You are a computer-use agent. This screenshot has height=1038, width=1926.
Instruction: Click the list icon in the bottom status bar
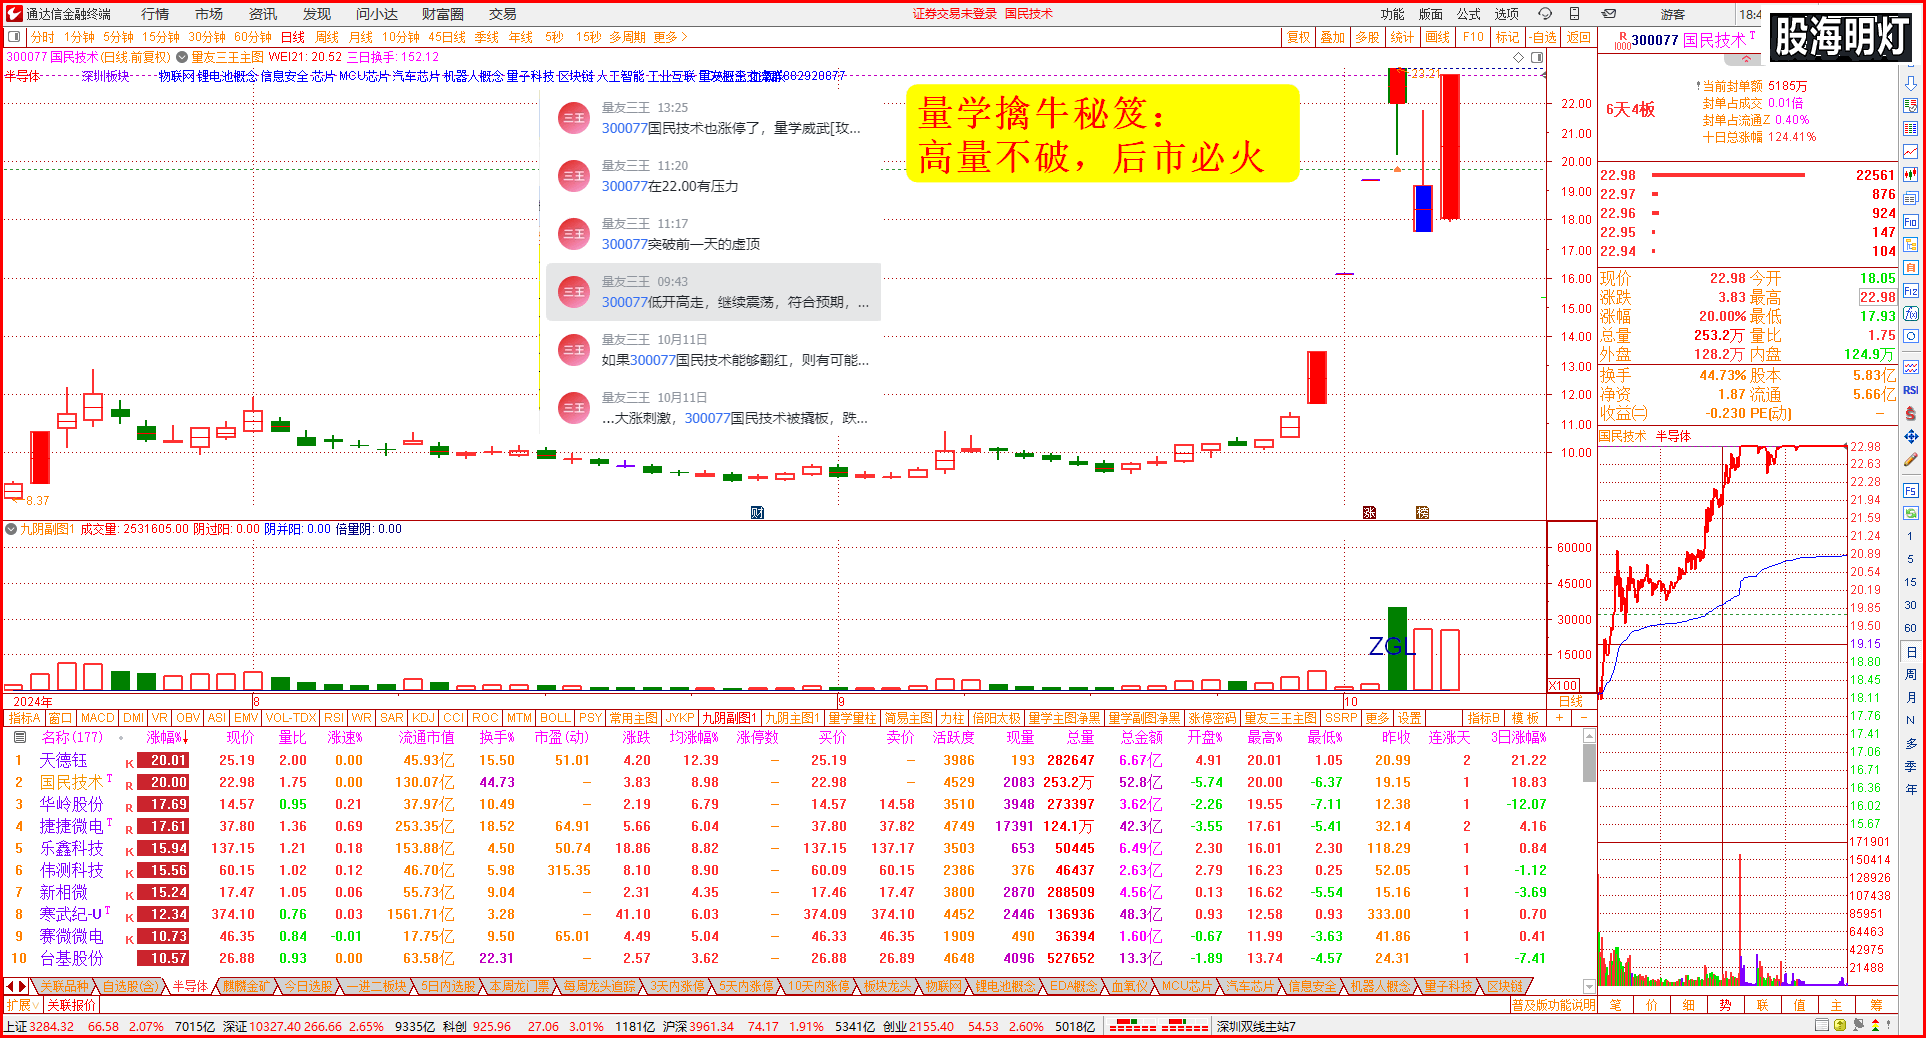tap(1822, 1025)
